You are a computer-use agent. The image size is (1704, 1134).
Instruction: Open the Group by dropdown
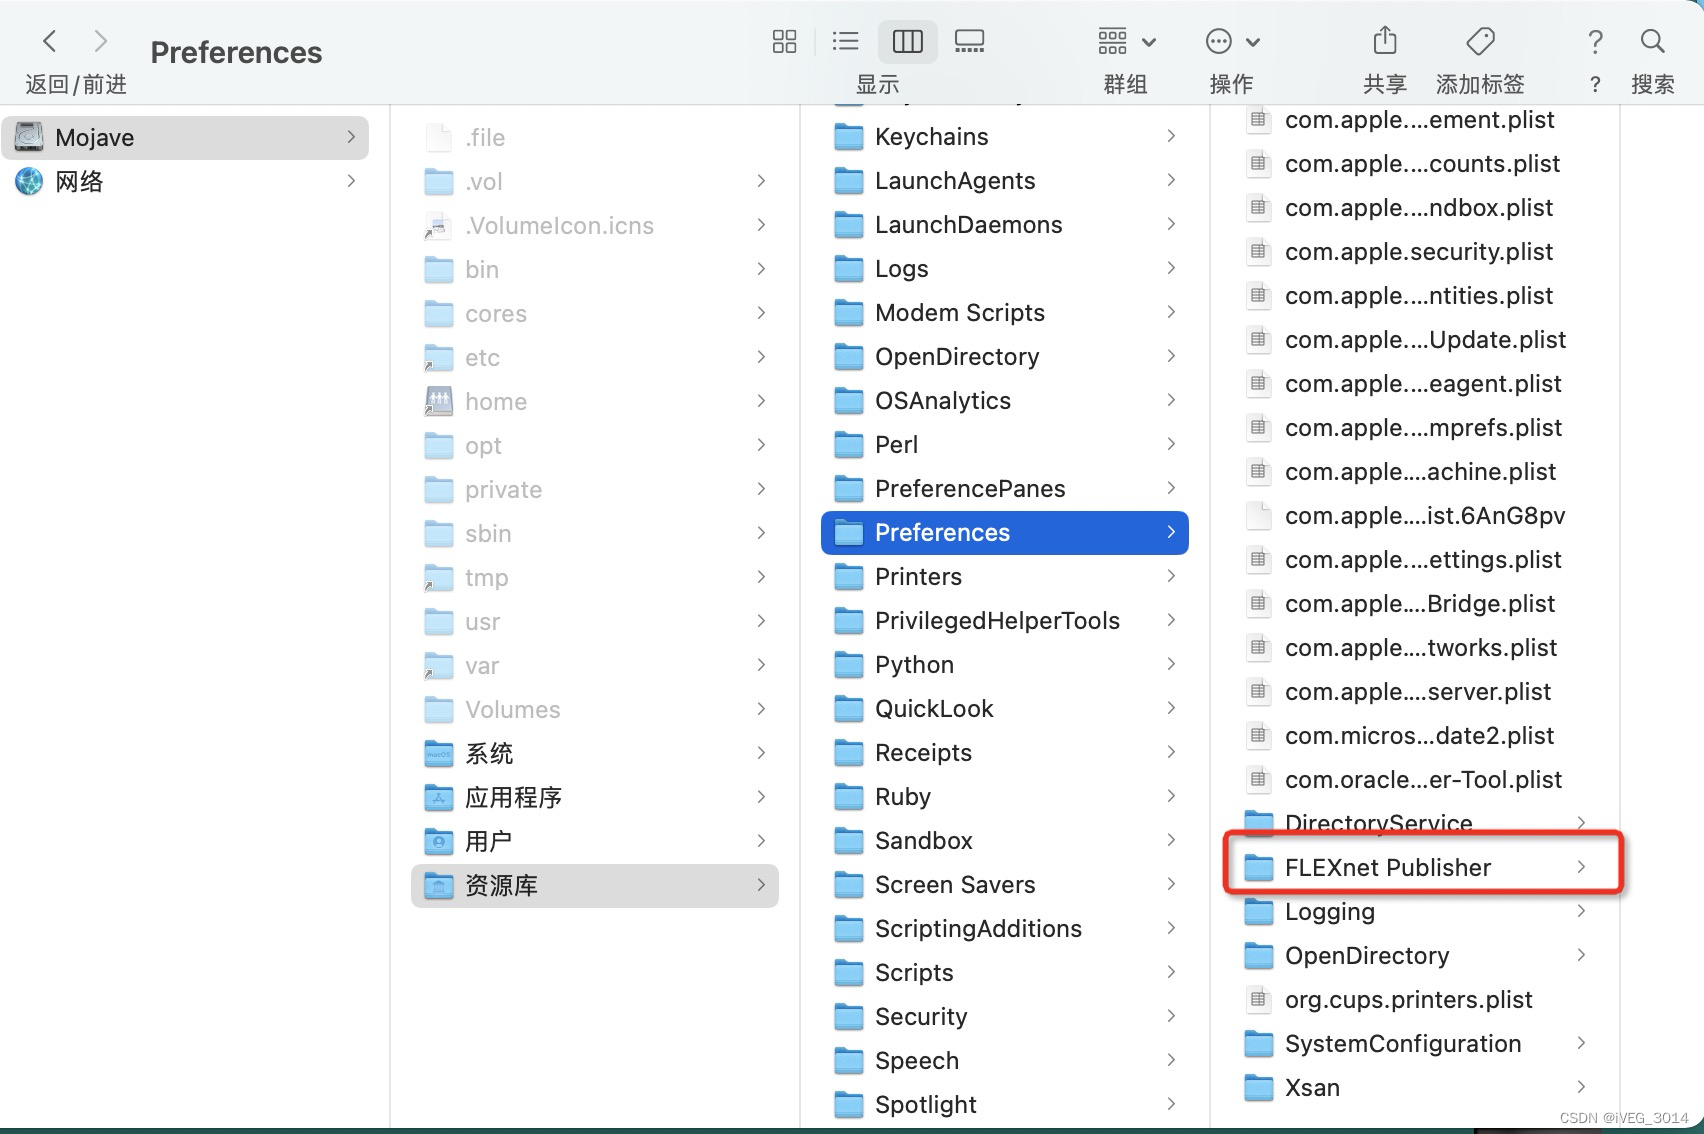(x=1126, y=41)
